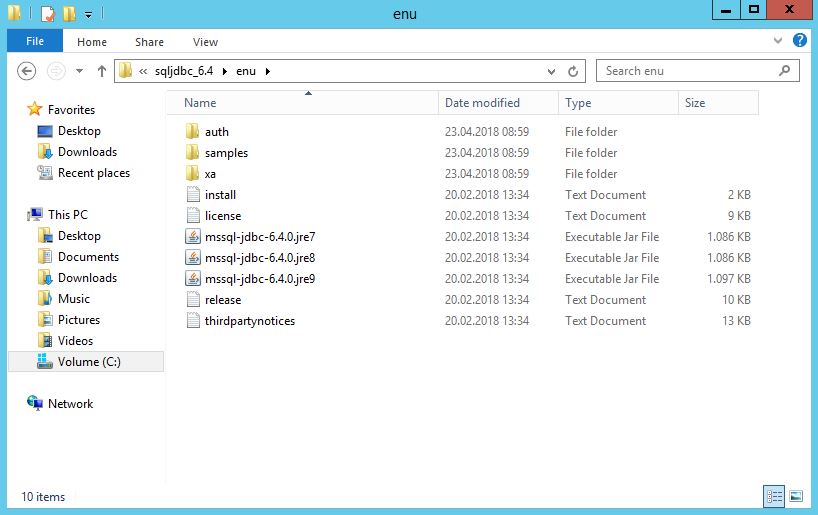Select the license text document
Screen dimensions: 818x515
[x=223, y=216]
